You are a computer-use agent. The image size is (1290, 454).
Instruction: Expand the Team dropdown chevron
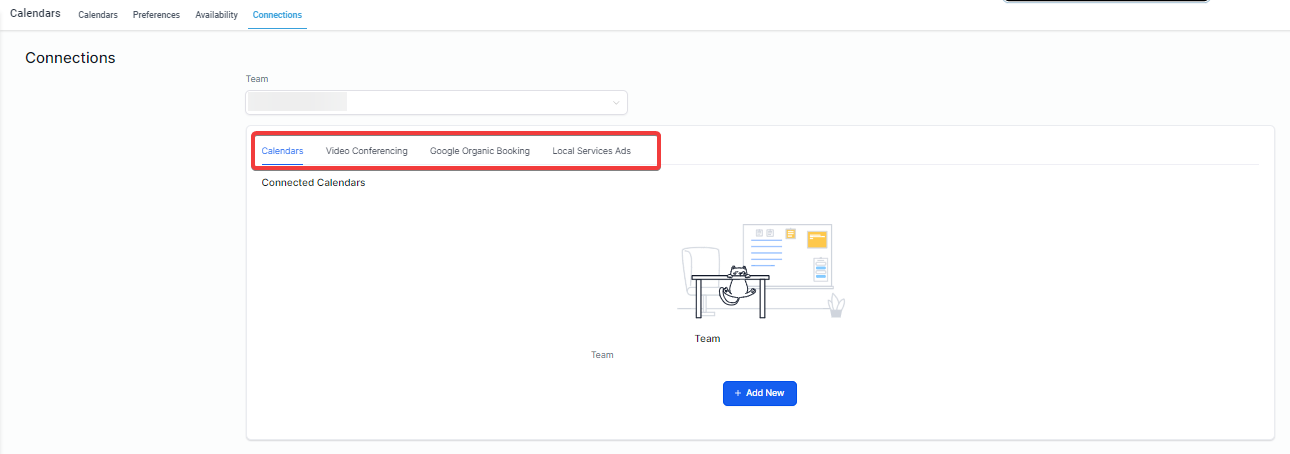616,102
